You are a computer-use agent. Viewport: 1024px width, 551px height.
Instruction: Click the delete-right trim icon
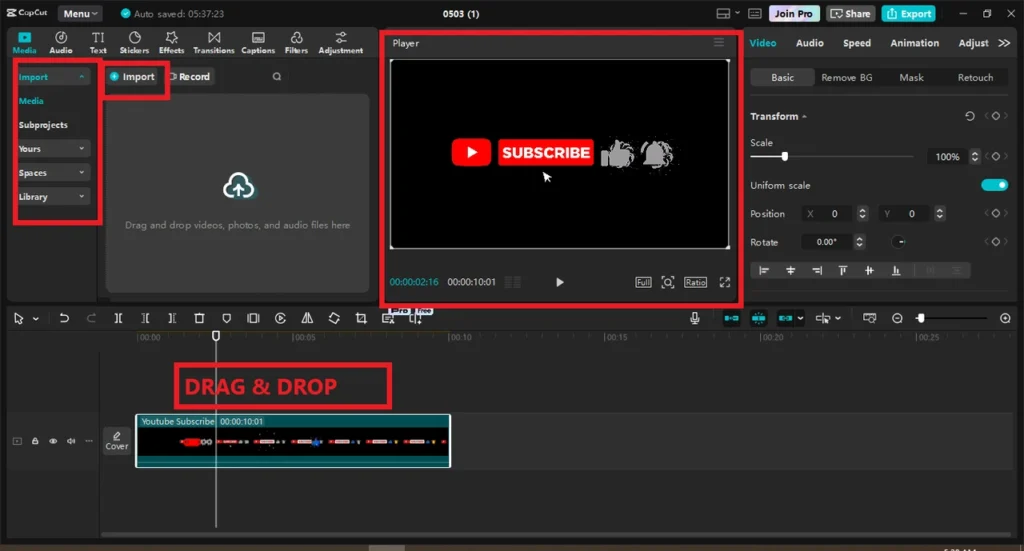[172, 318]
